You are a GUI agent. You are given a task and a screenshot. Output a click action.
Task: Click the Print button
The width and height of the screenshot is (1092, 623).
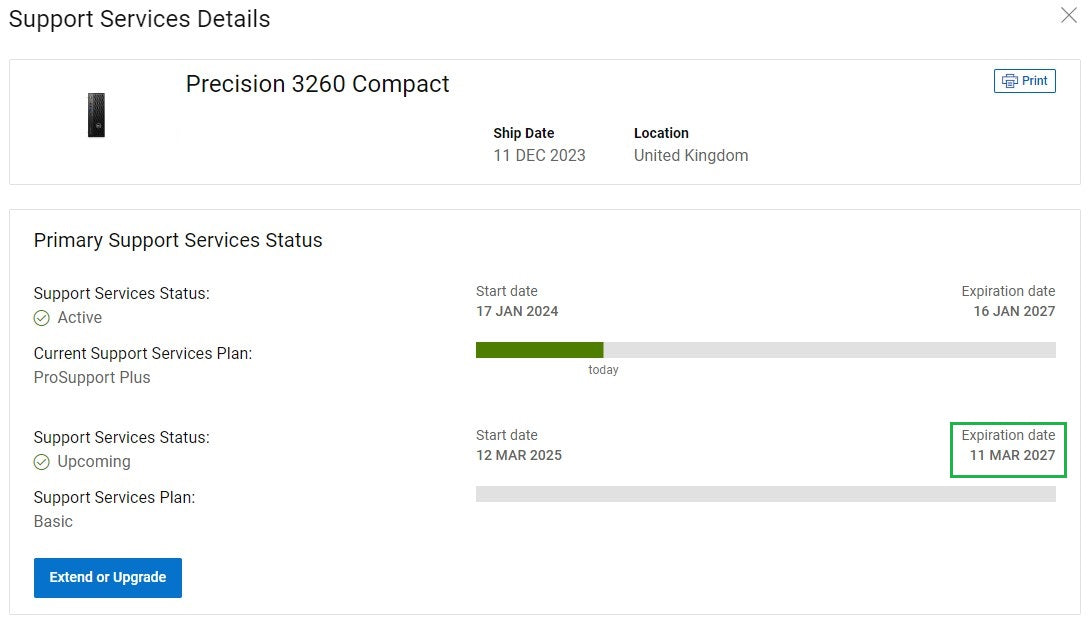click(1024, 81)
